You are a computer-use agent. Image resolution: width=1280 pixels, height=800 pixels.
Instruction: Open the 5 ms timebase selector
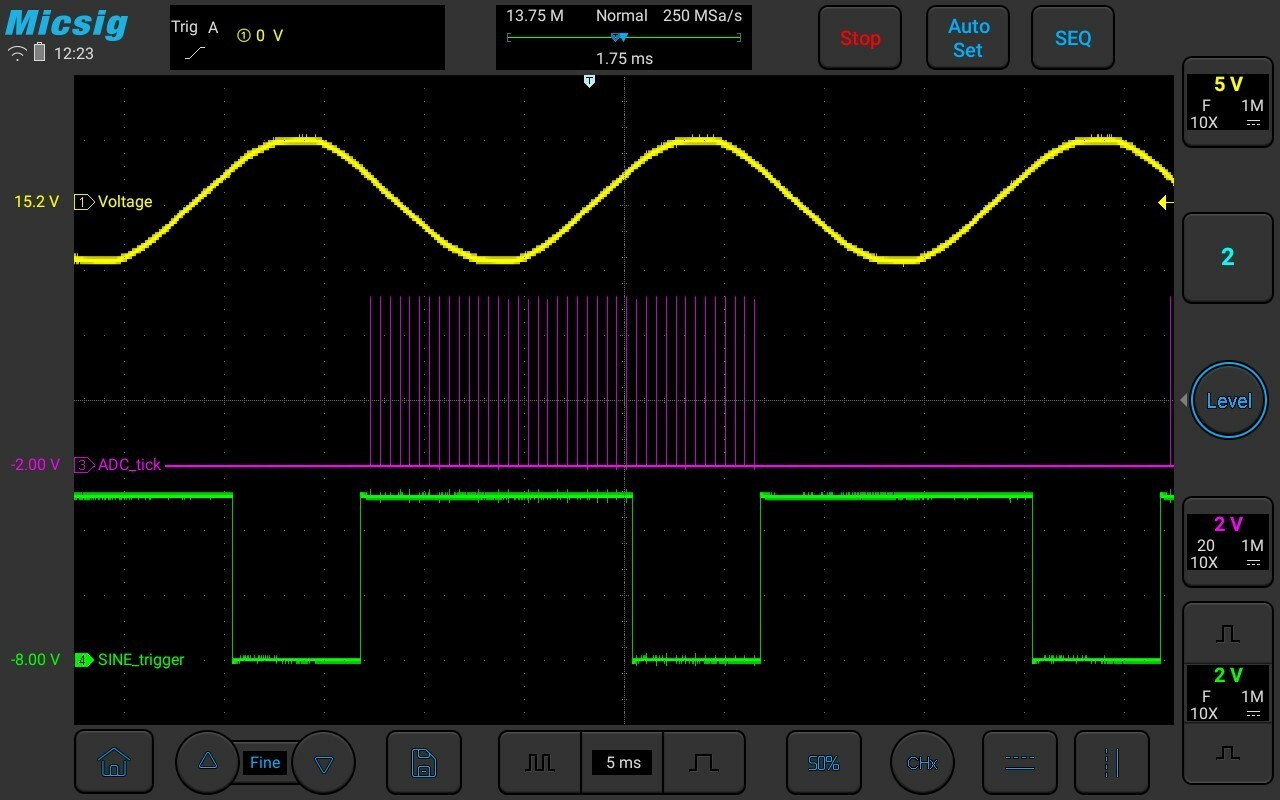(623, 763)
